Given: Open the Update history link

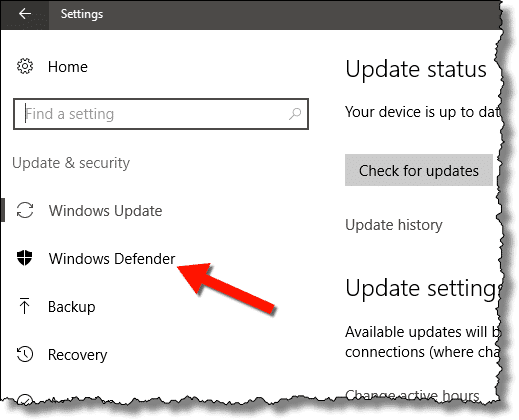Looking at the screenshot, I should (394, 225).
